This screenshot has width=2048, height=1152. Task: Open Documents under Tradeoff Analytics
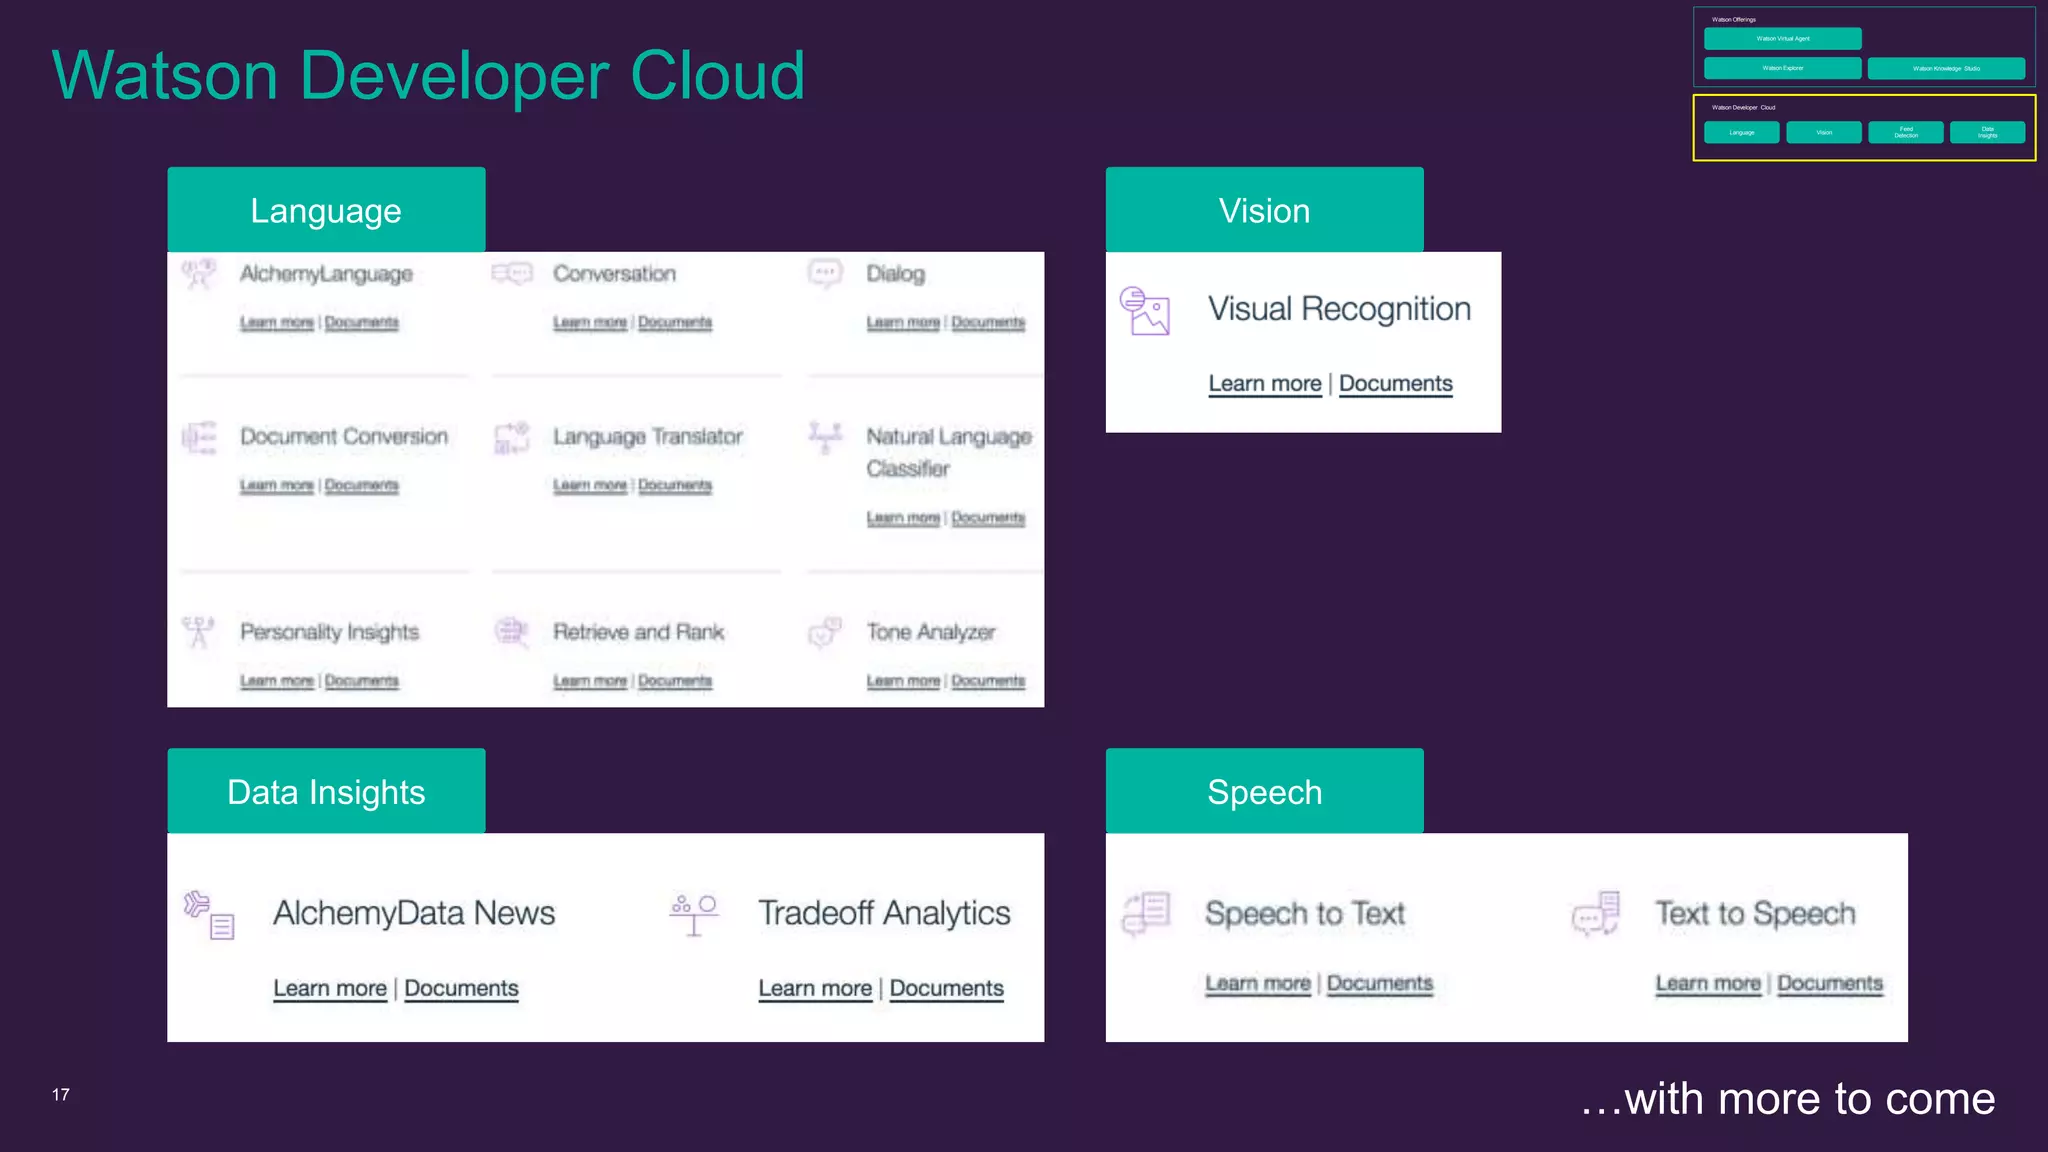click(x=946, y=989)
